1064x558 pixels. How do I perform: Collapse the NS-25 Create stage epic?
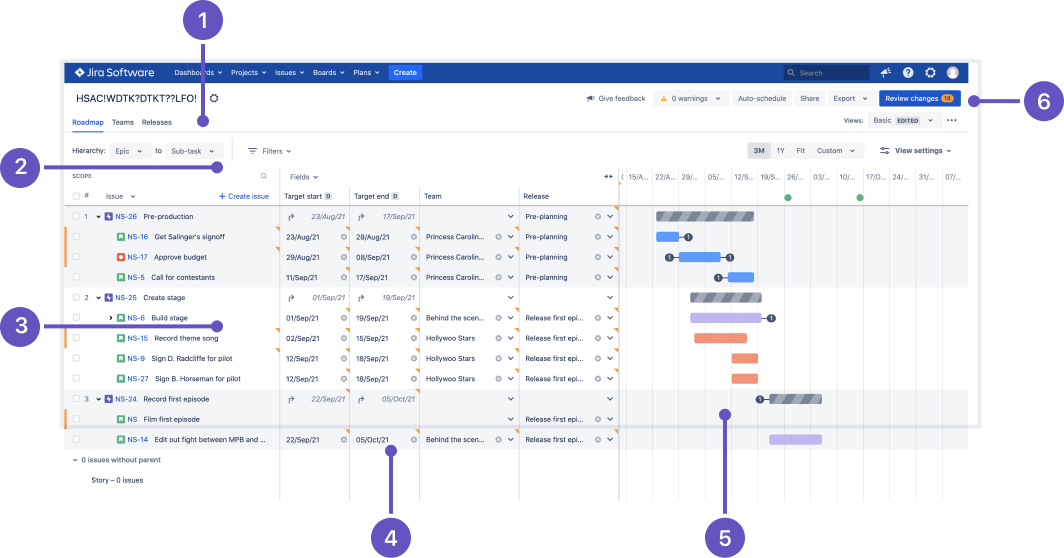[x=98, y=297]
